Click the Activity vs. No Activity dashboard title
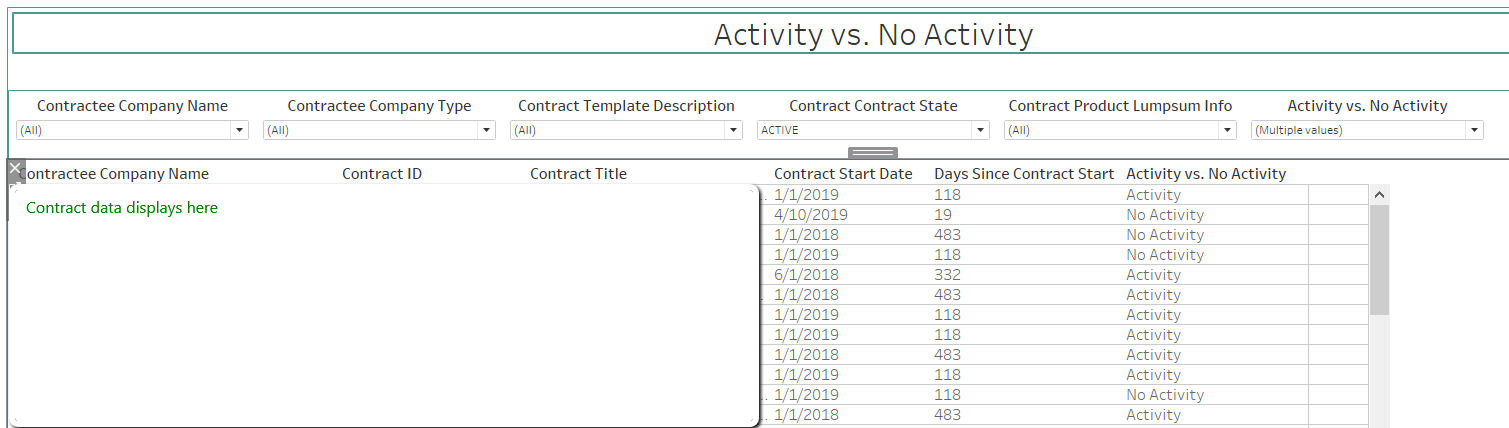The width and height of the screenshot is (1509, 428). [873, 35]
